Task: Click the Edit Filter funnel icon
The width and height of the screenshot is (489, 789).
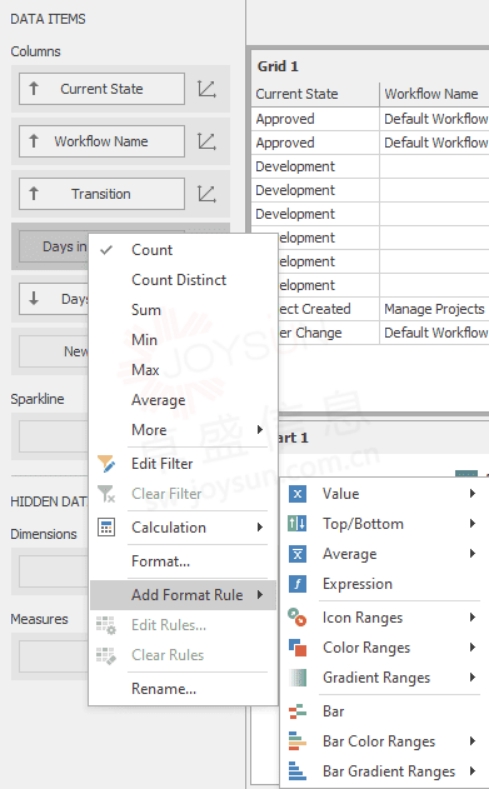Action: [x=106, y=463]
